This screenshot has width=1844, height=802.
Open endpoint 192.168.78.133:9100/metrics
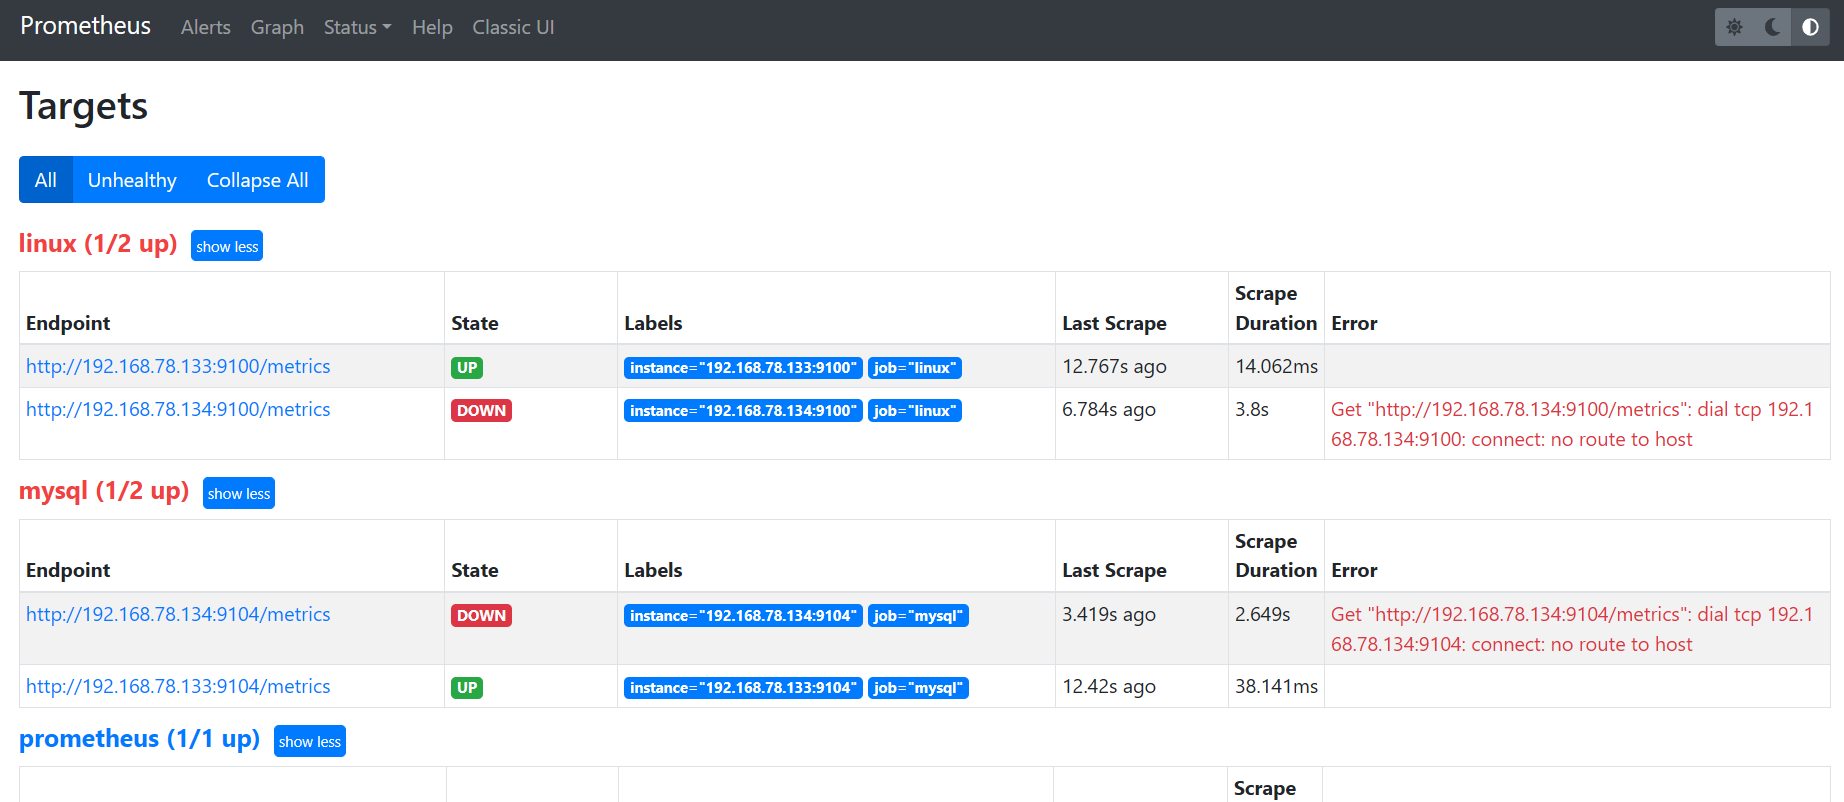178,366
